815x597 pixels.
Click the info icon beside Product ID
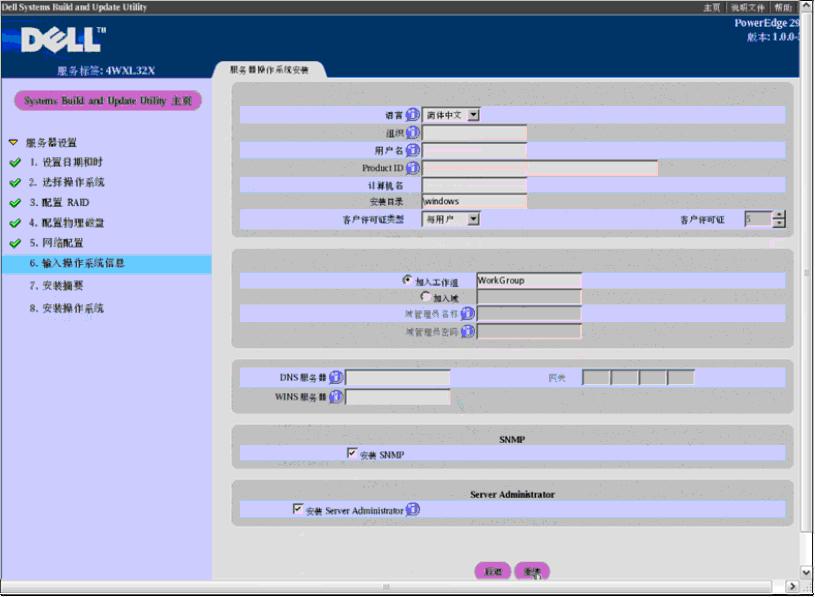coord(412,168)
